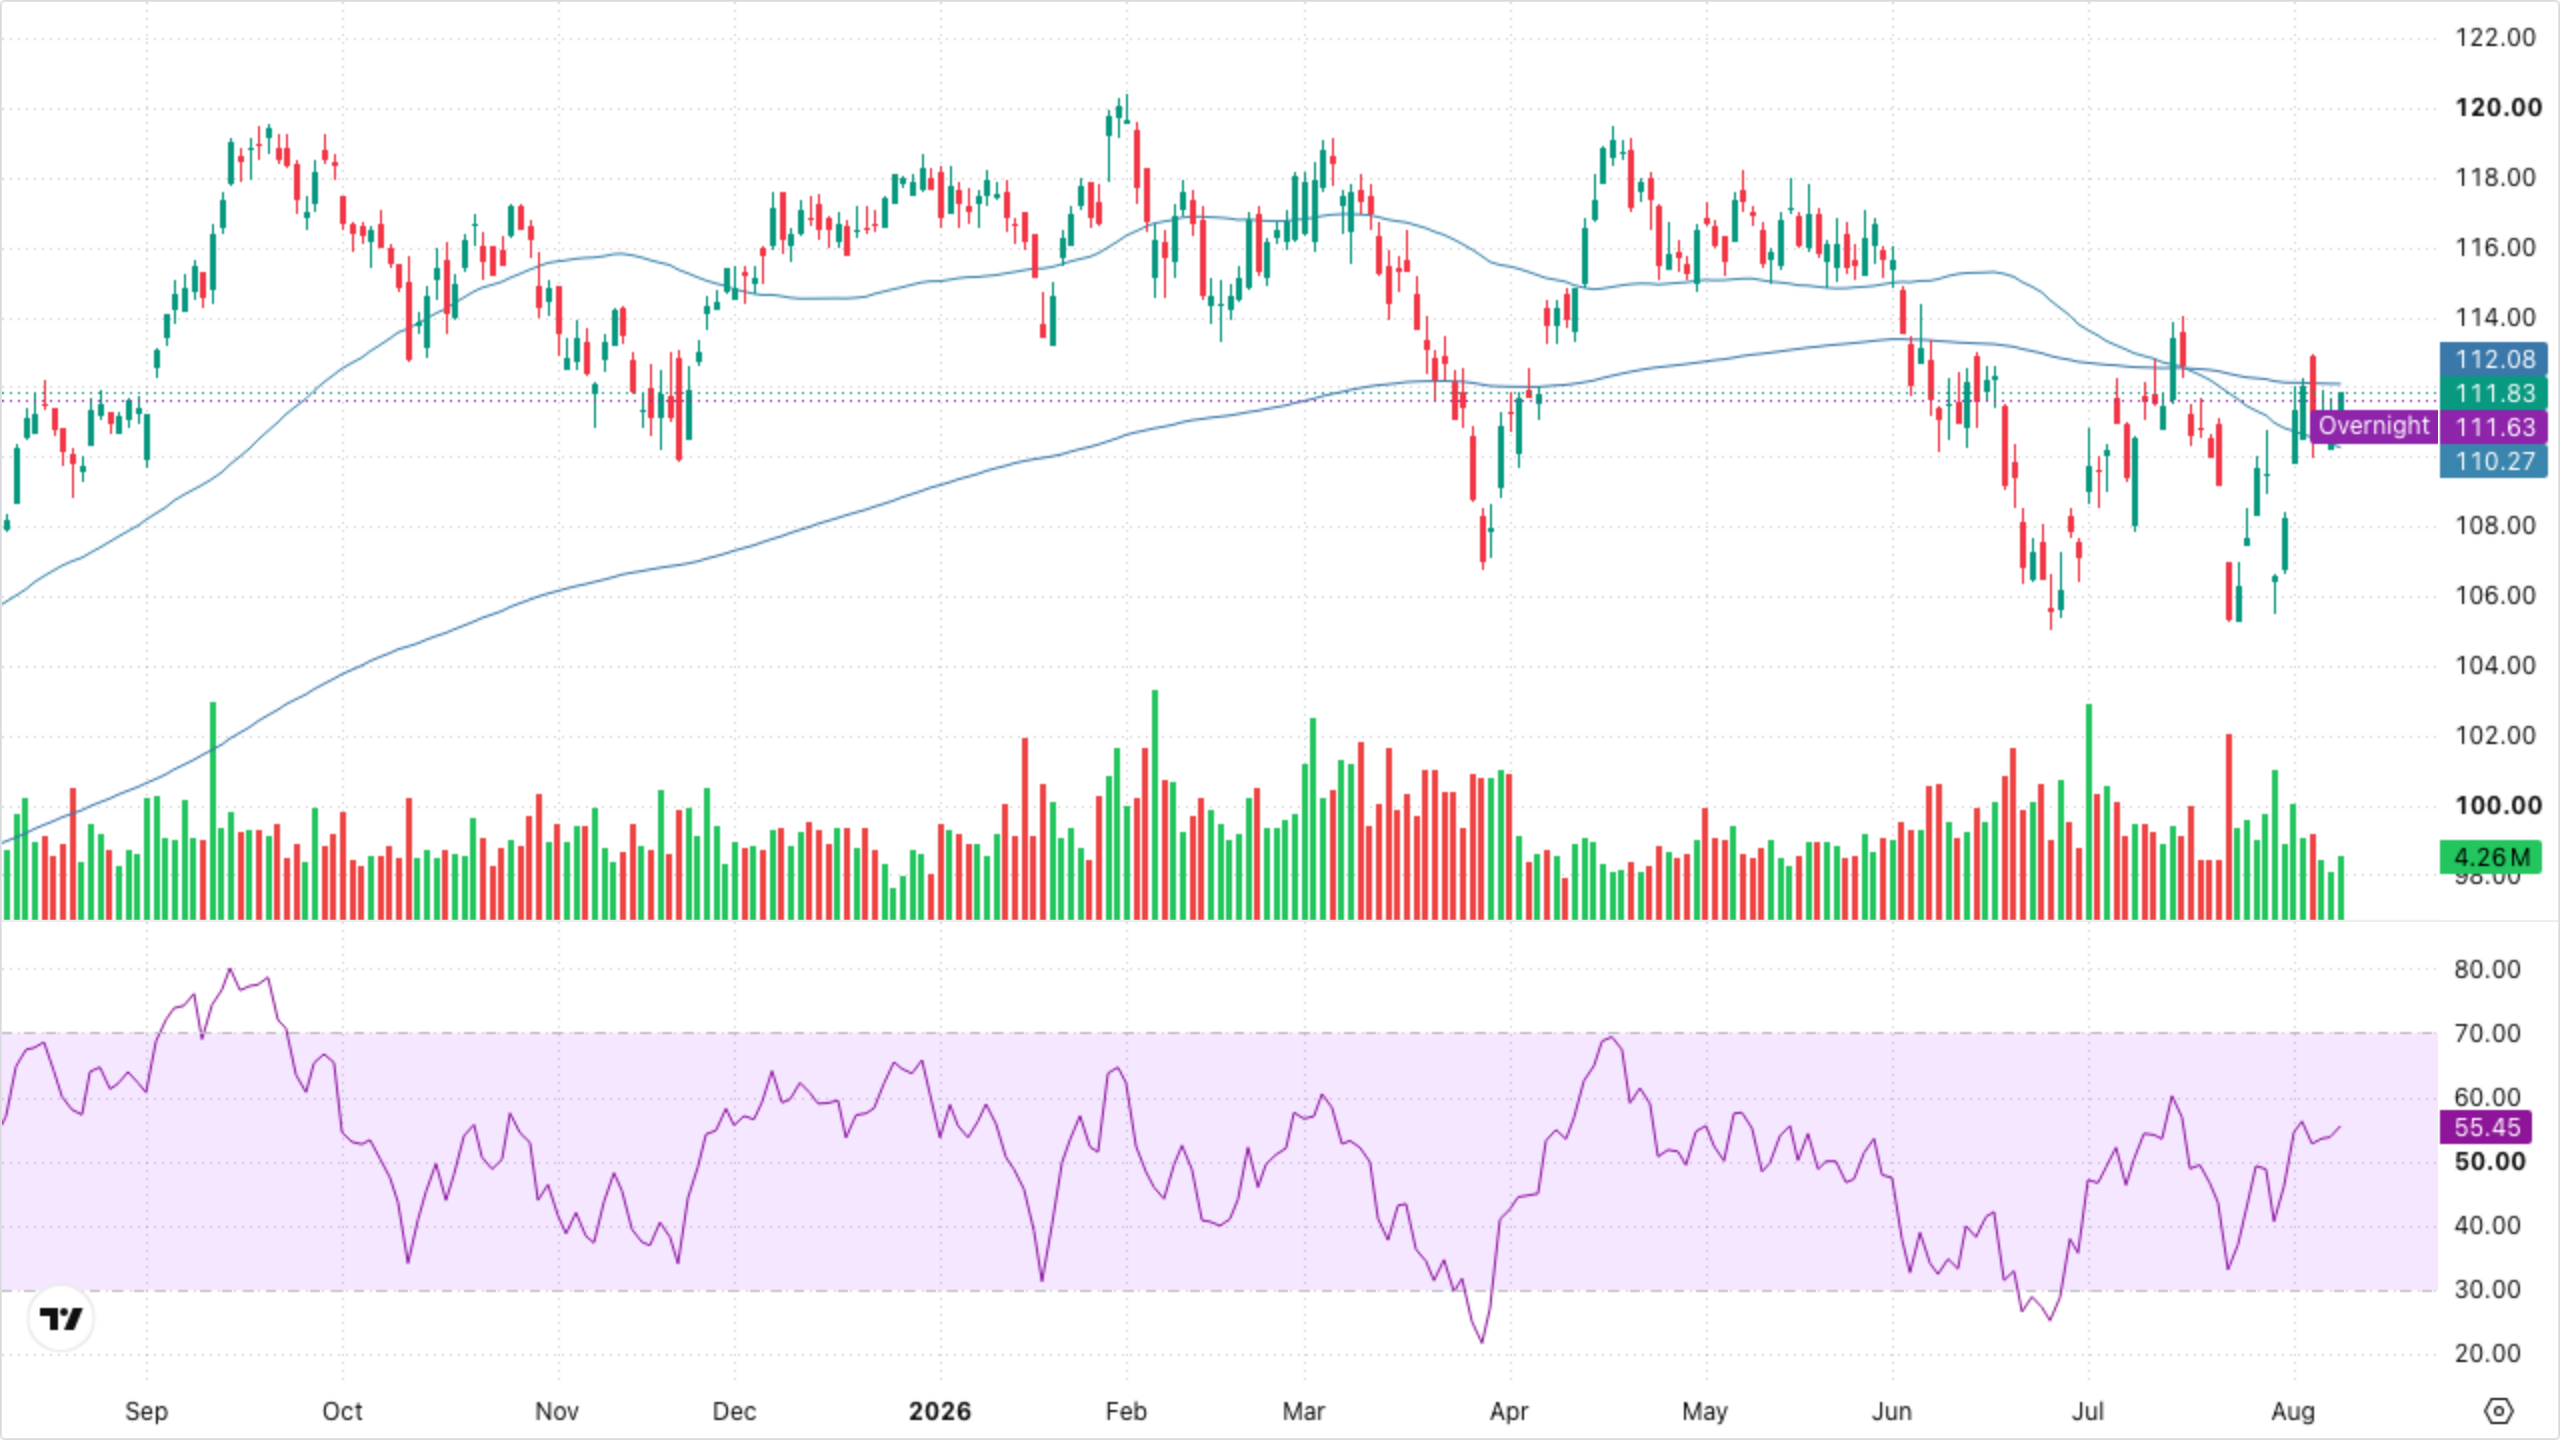Click the TradingView logo icon

click(61, 1319)
